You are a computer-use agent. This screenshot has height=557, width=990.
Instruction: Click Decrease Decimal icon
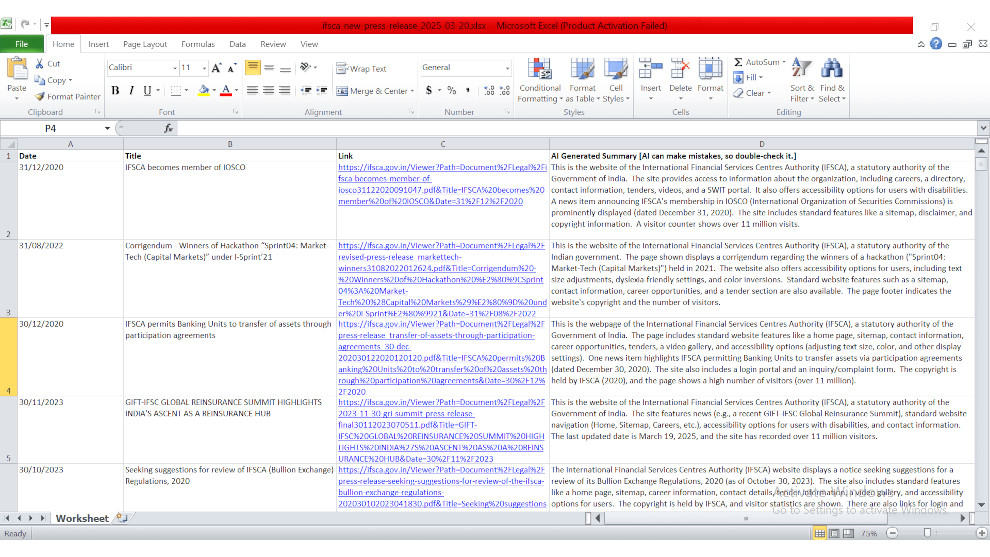[x=504, y=90]
